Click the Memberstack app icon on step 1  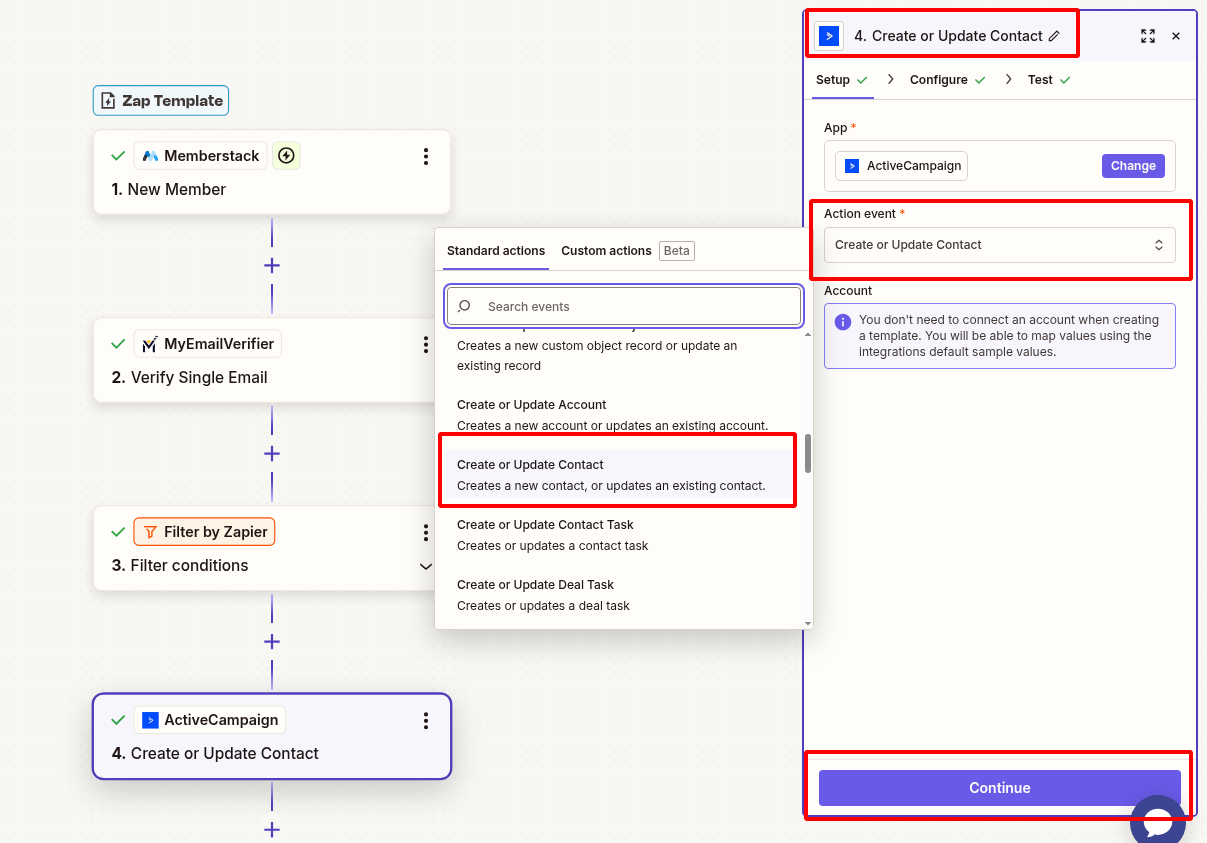[x=153, y=155]
